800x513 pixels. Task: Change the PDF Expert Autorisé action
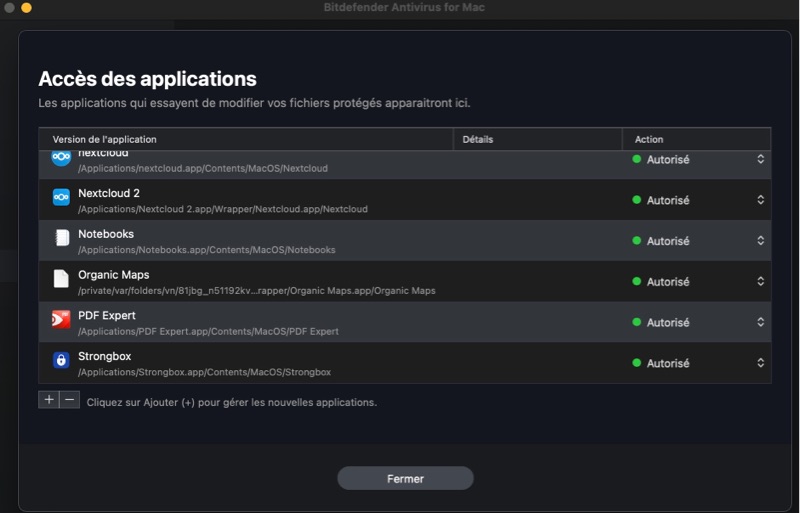(x=760, y=323)
